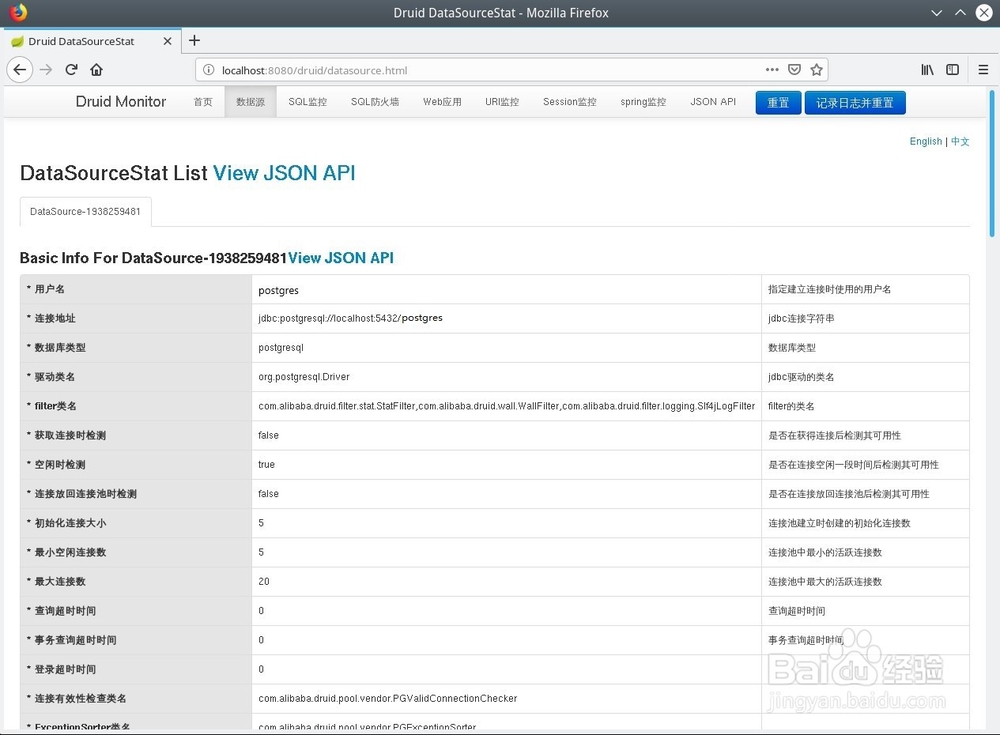Open the SQL监控 nav item

[x=307, y=102]
